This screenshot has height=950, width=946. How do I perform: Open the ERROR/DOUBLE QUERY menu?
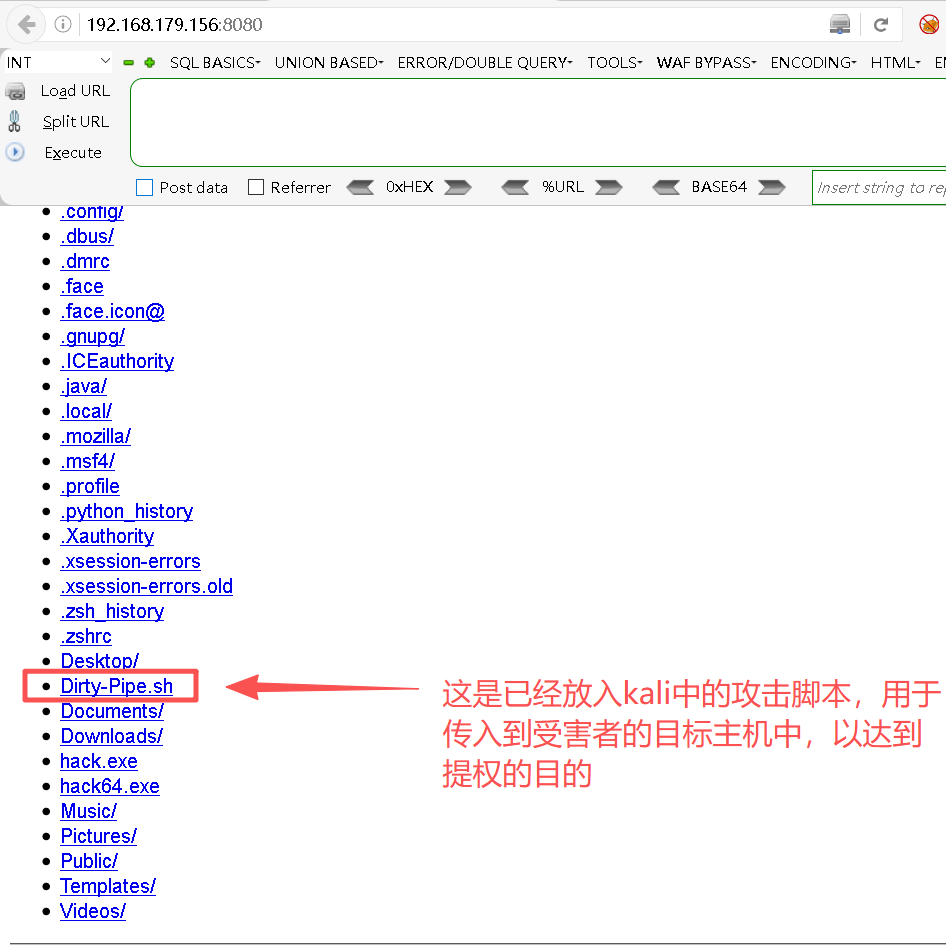tap(485, 62)
